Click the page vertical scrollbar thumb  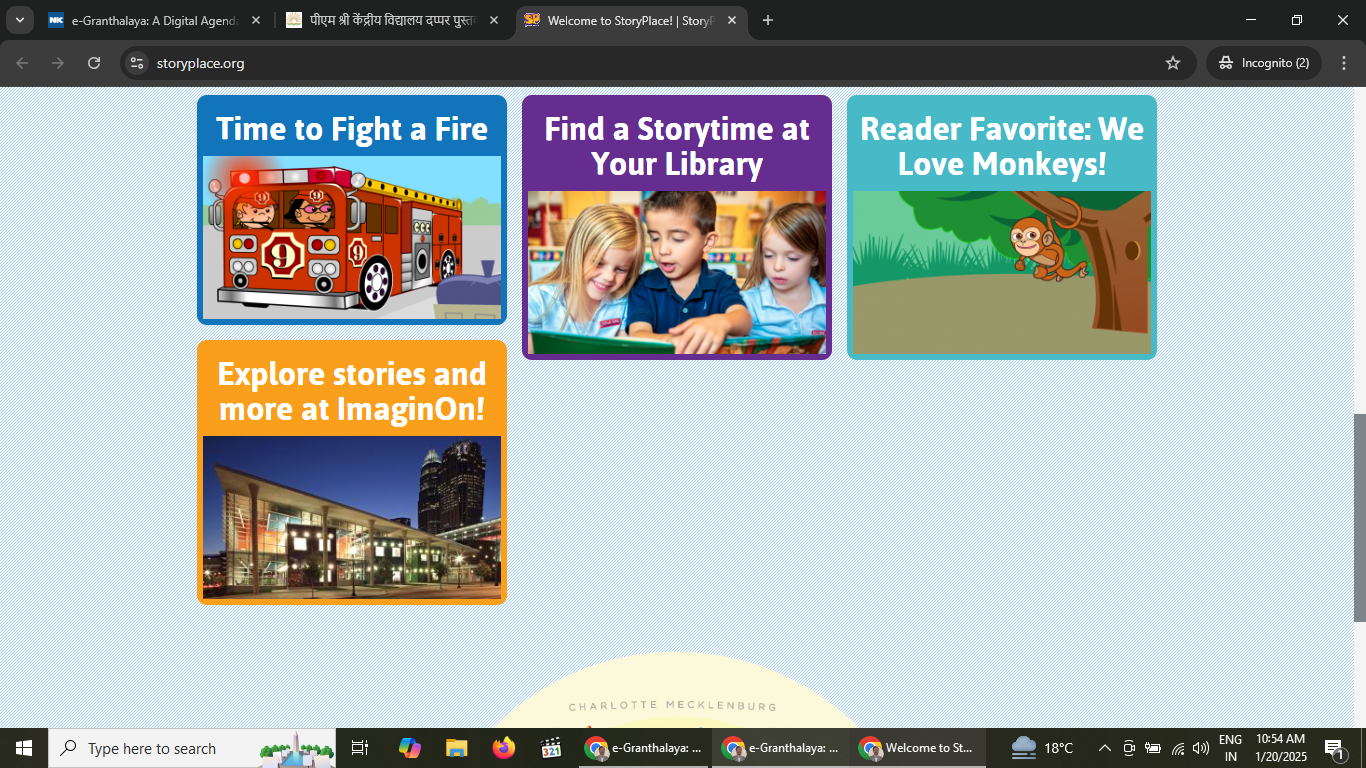click(x=1359, y=518)
